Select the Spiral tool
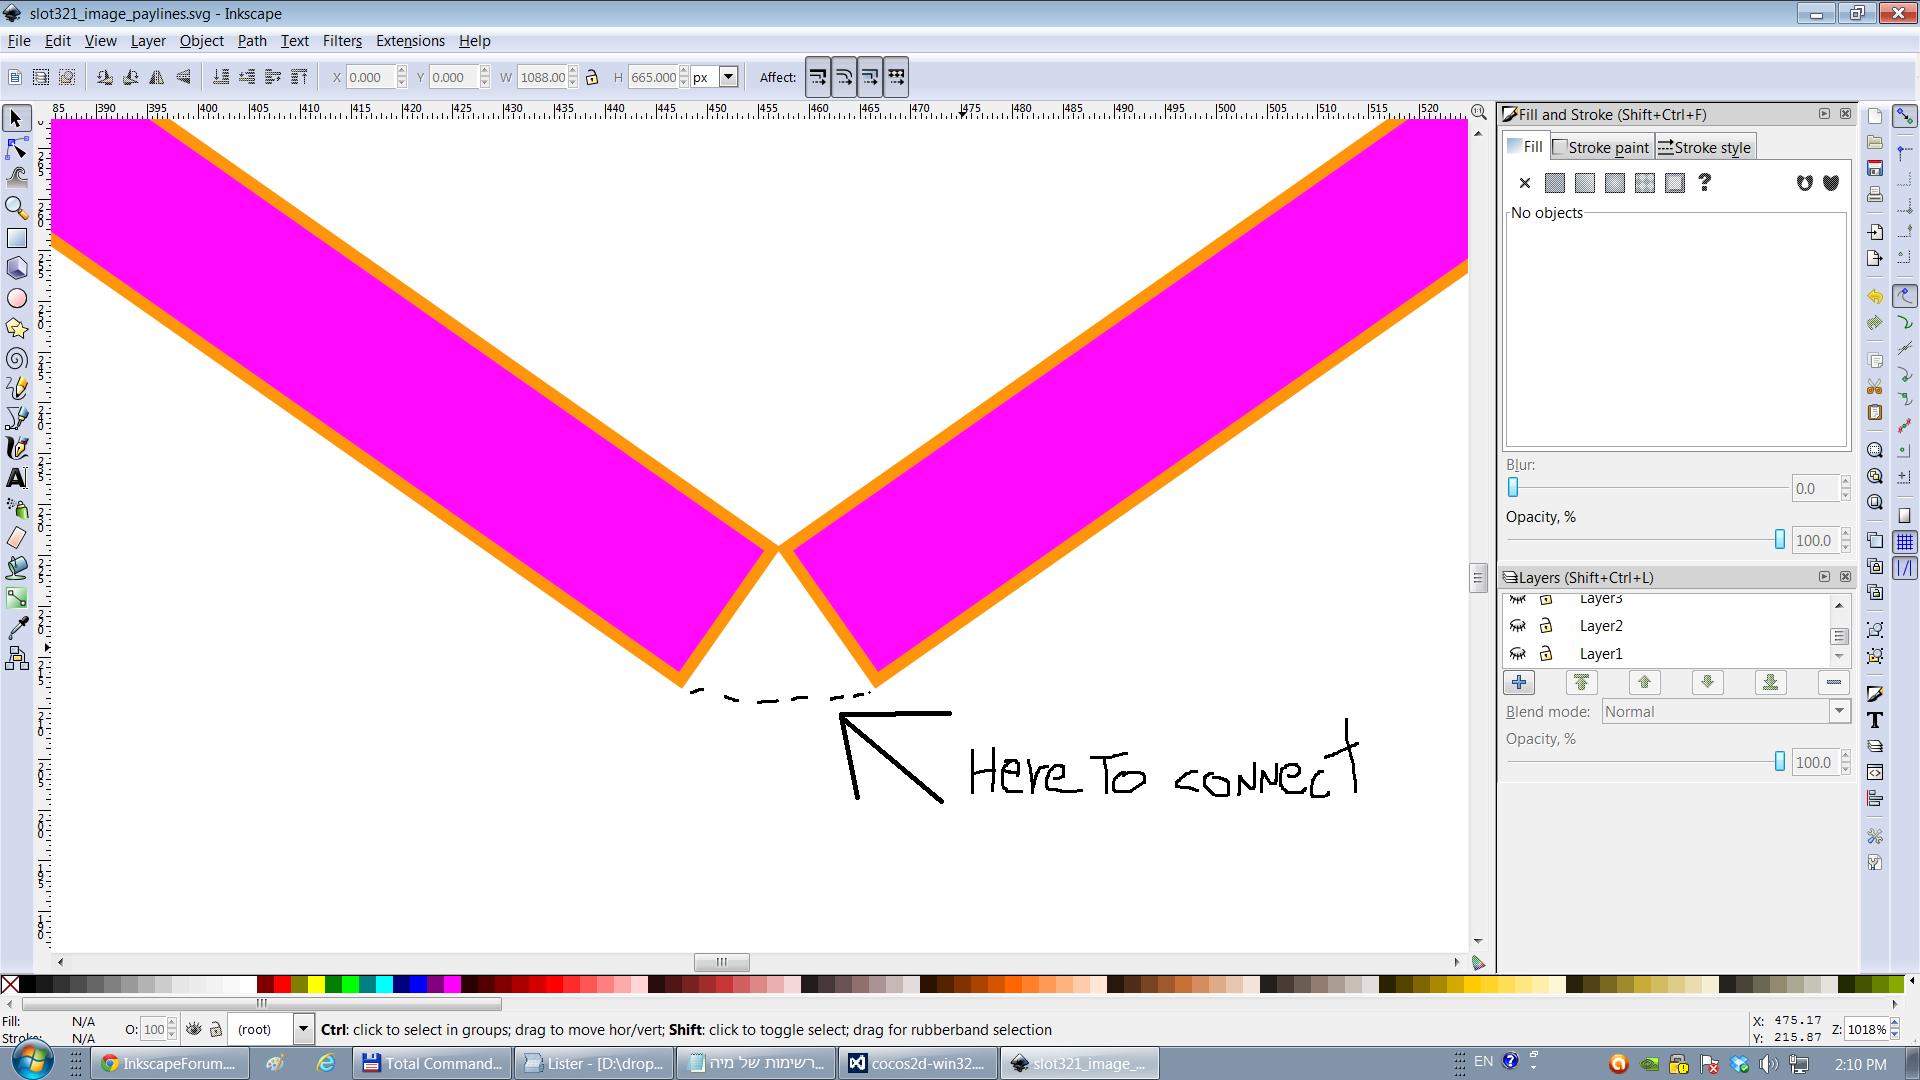Image resolution: width=1920 pixels, height=1080 pixels. point(17,358)
